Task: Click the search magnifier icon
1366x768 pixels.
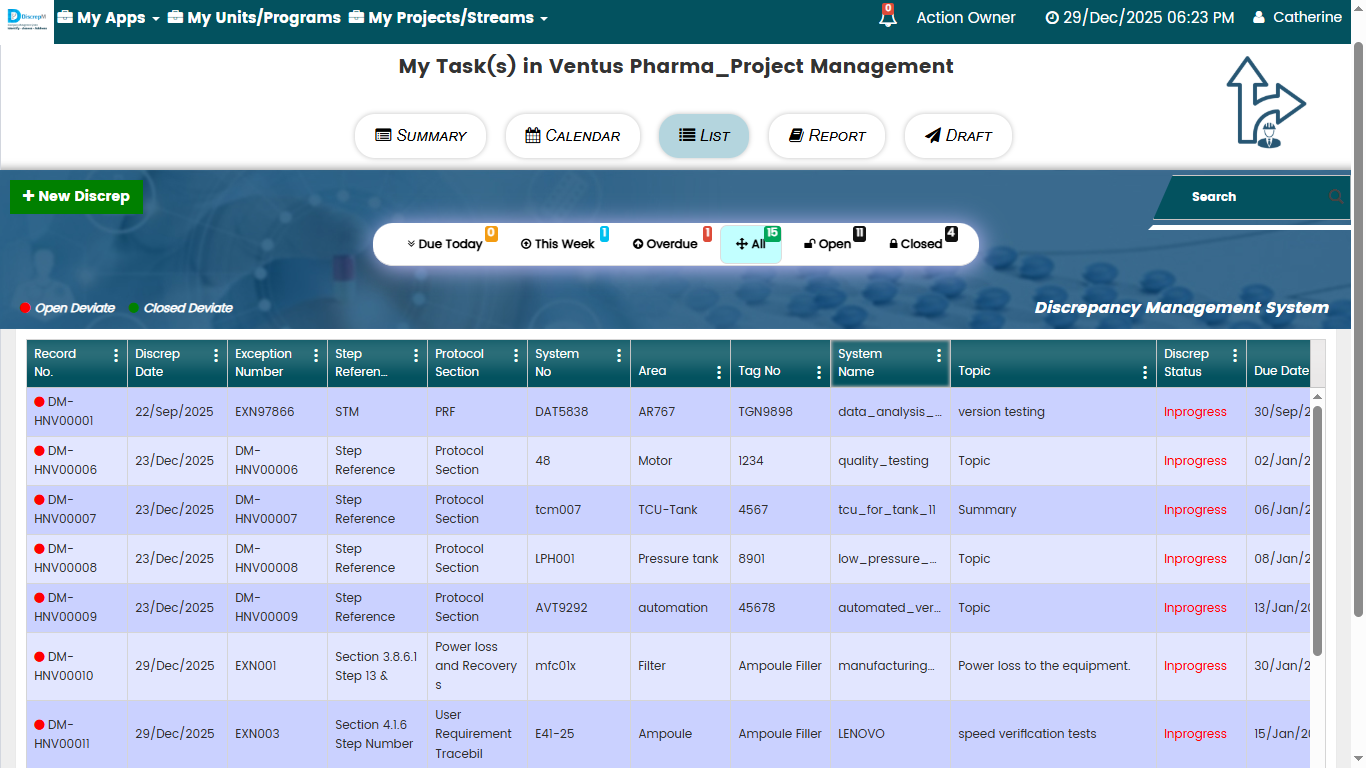Action: 1336,197
